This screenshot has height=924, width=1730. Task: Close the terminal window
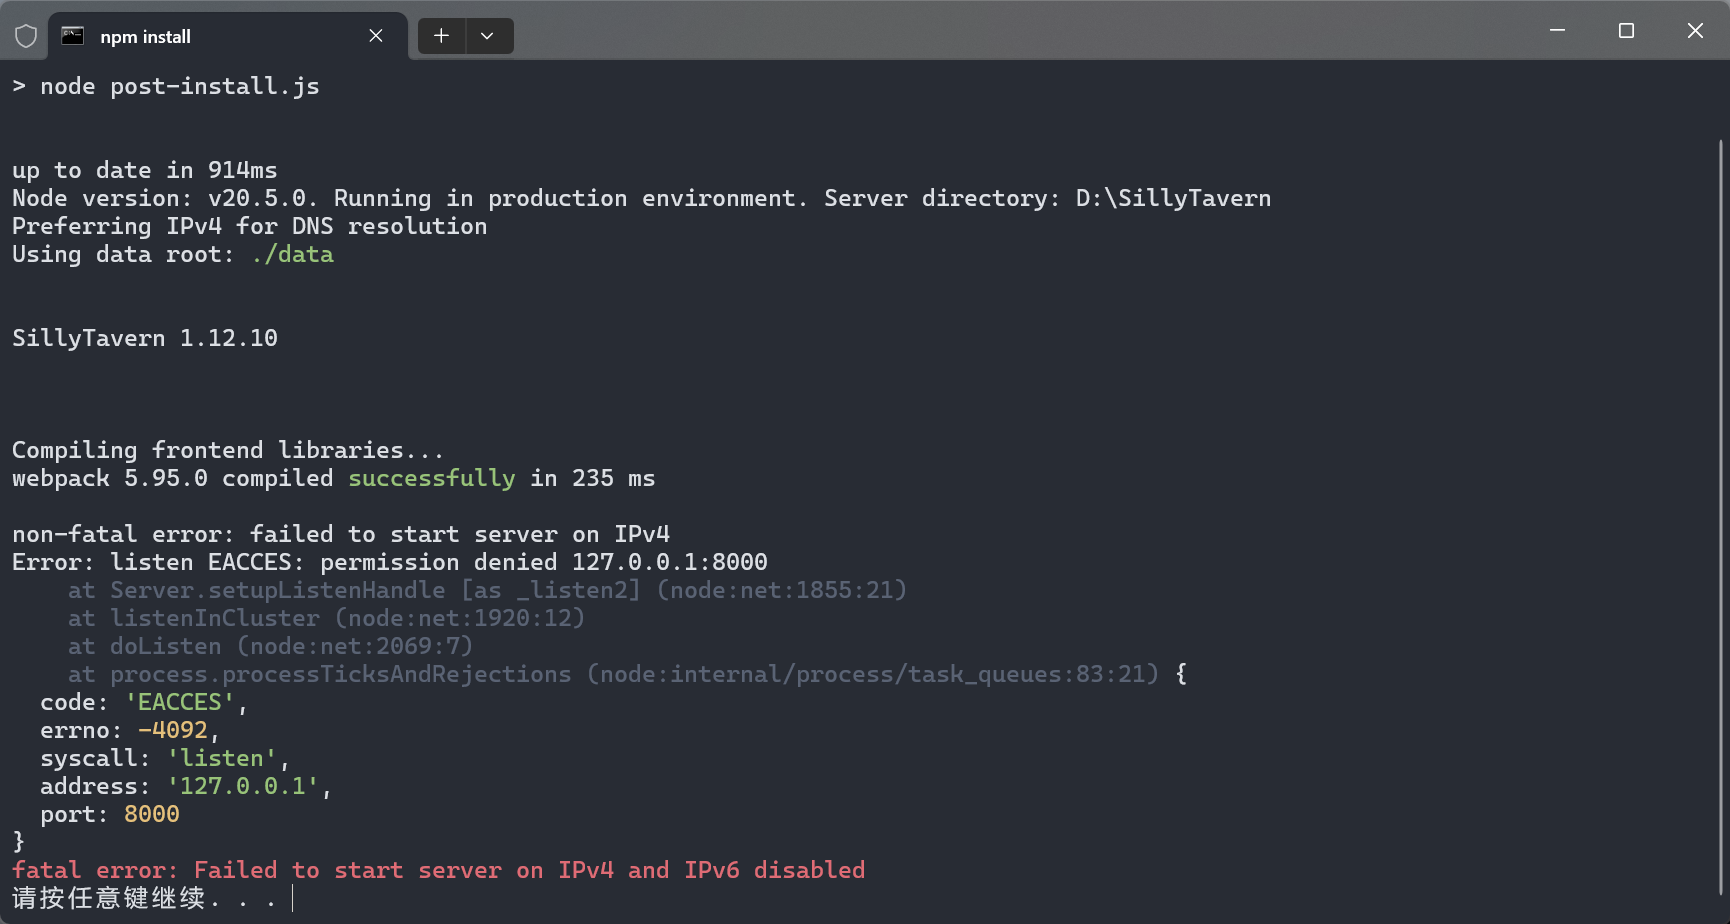[1695, 31]
